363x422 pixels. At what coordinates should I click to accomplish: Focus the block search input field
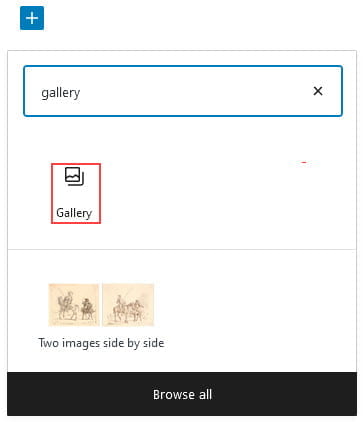(183, 91)
